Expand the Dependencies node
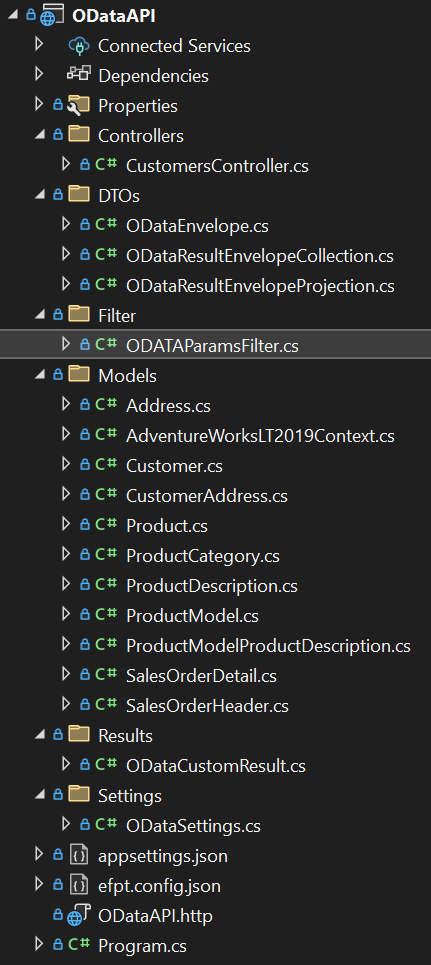The height and width of the screenshot is (965, 431). [39, 74]
